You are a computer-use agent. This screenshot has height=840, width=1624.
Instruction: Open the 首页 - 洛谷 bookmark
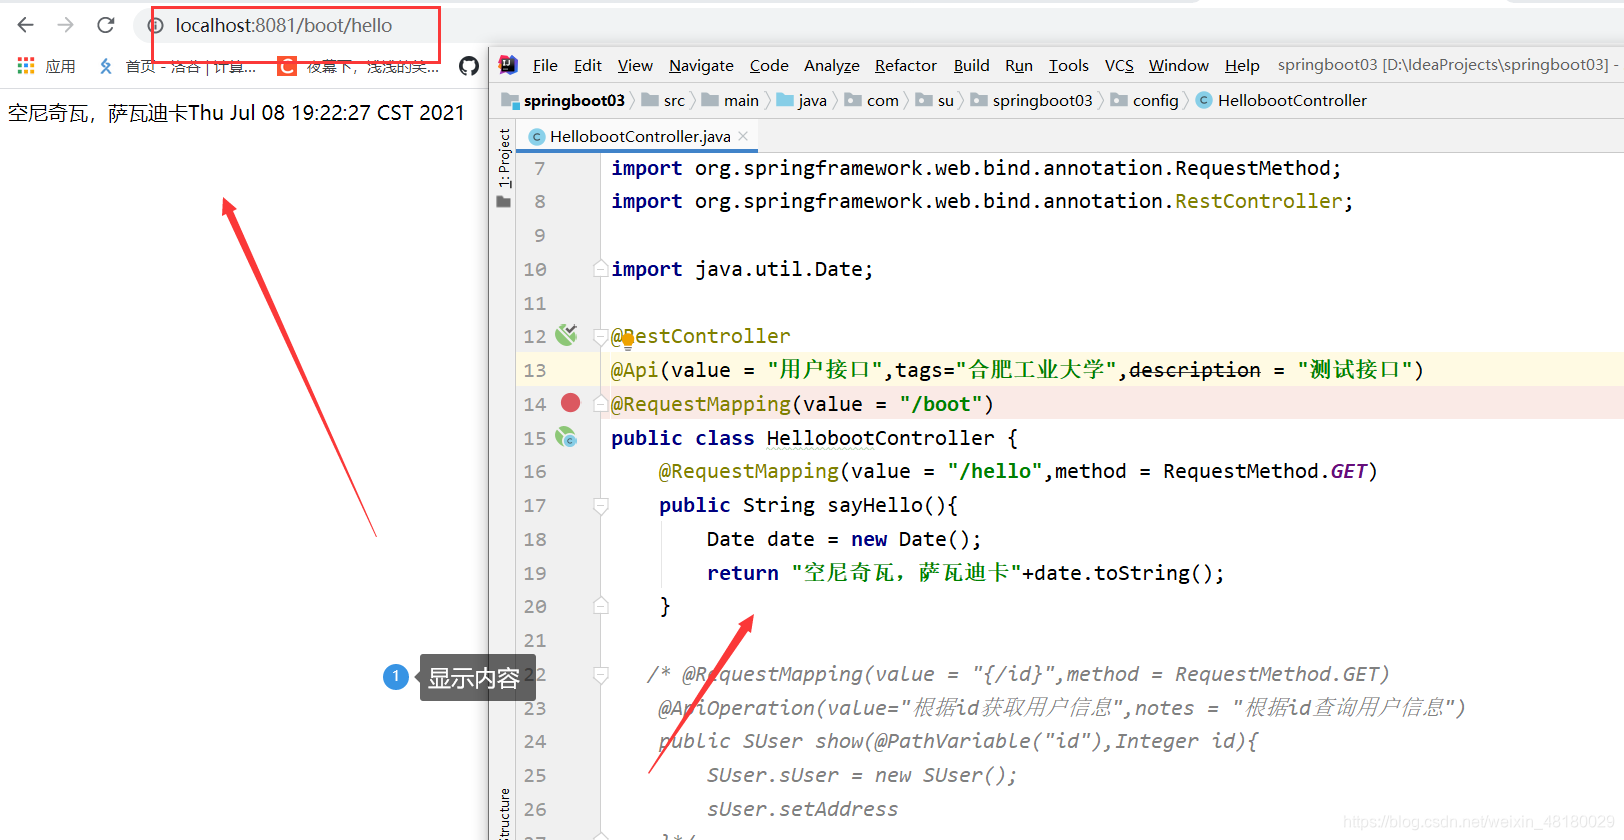tap(176, 66)
